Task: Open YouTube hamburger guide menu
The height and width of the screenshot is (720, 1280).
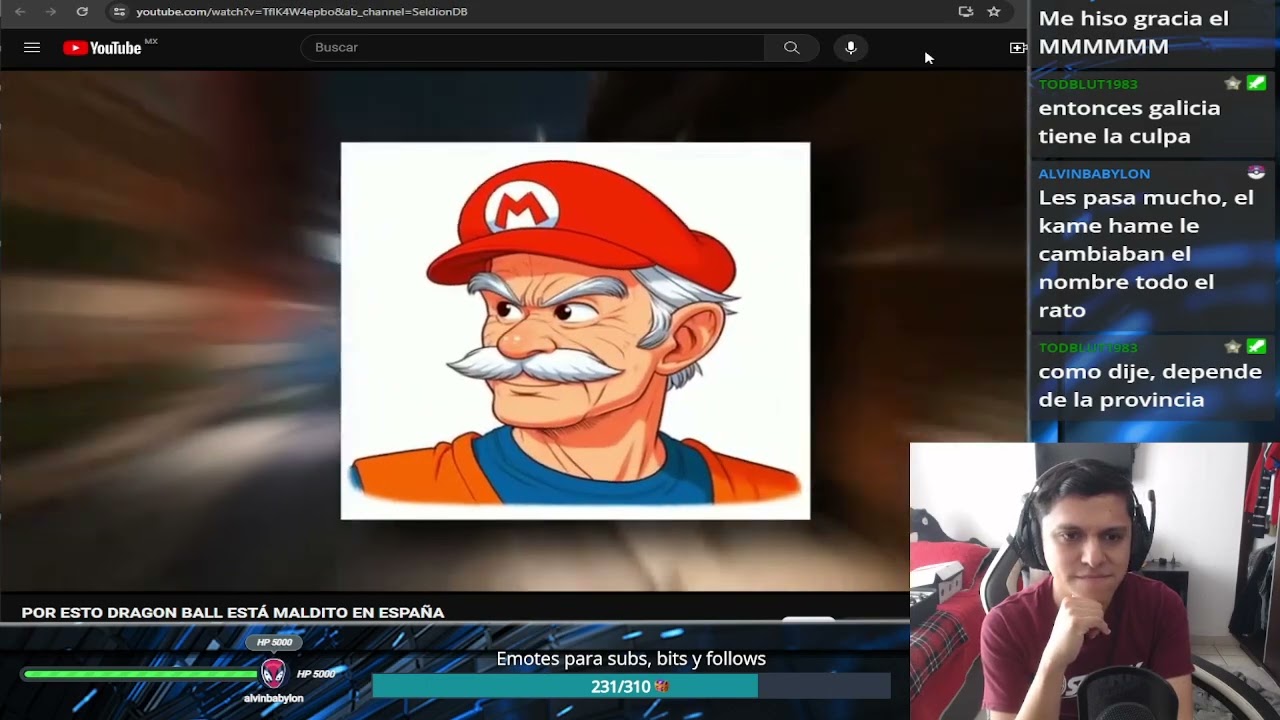Action: 32,47
